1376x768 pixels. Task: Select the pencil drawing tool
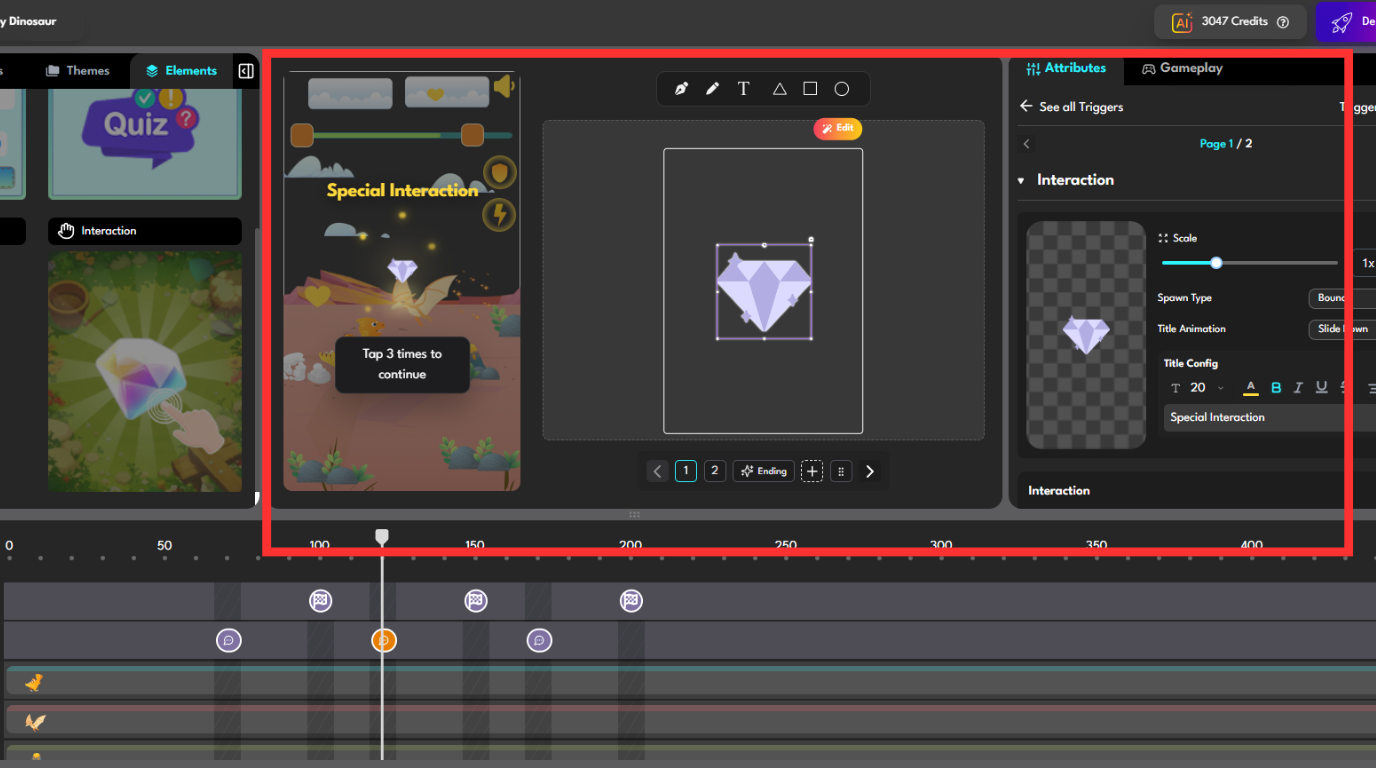[712, 89]
